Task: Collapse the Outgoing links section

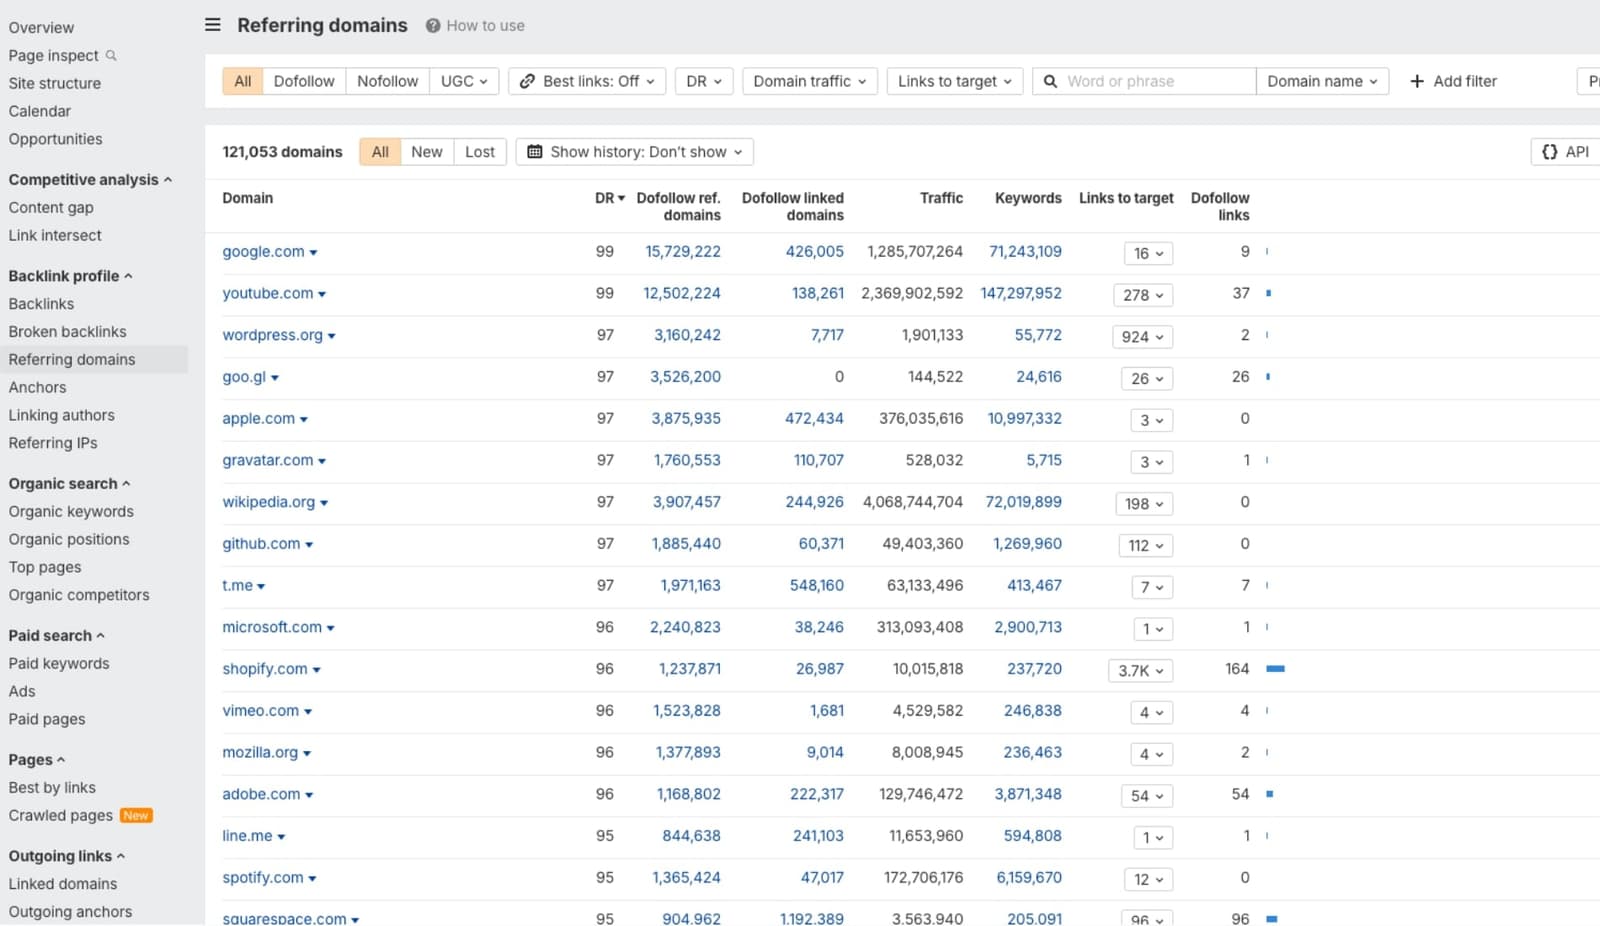Action: (66, 856)
